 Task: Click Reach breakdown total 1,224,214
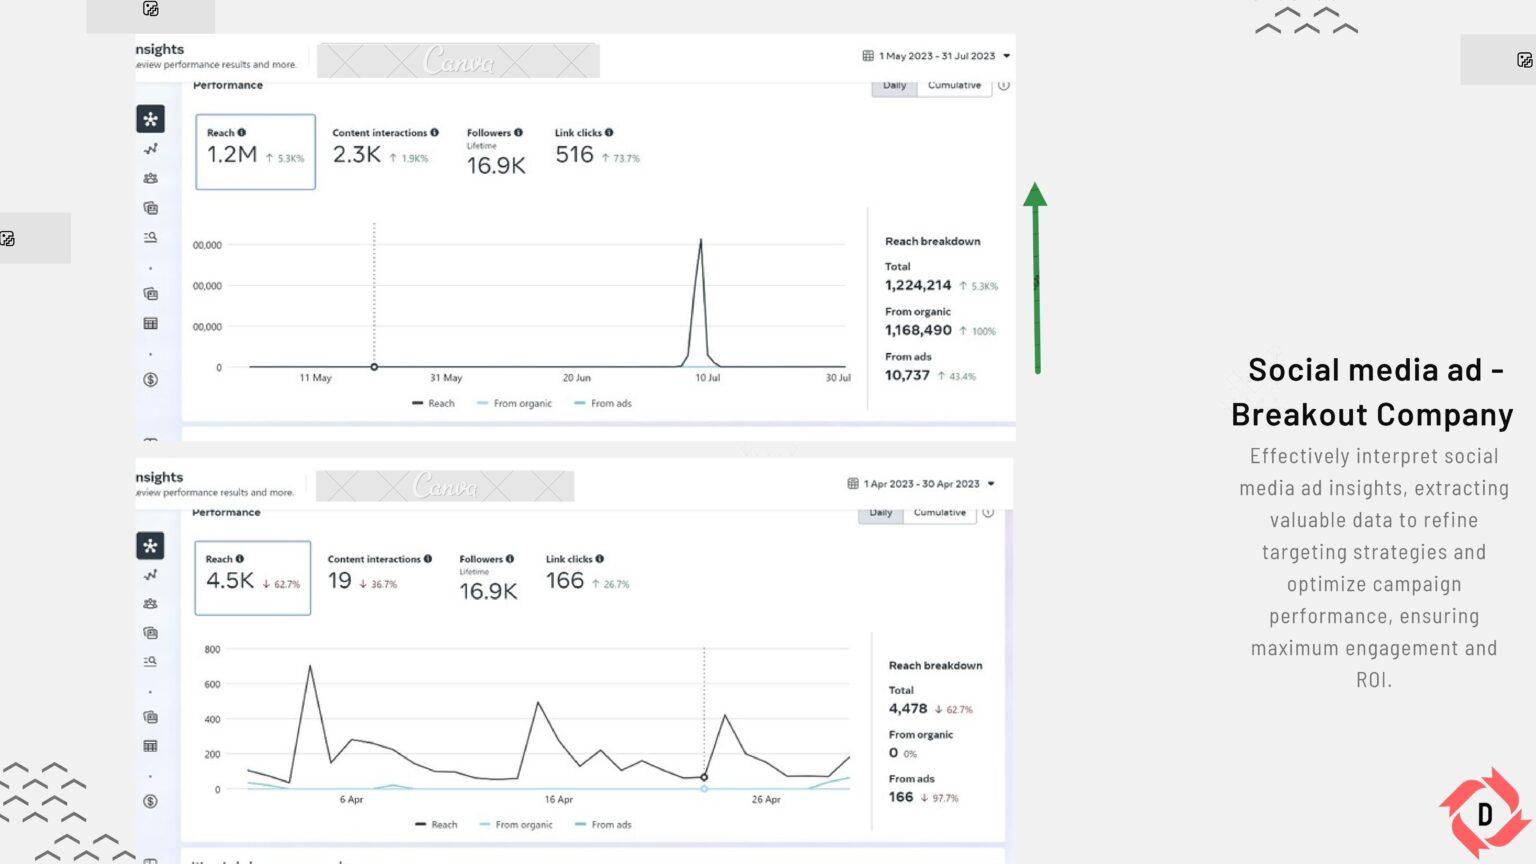[x=918, y=285]
